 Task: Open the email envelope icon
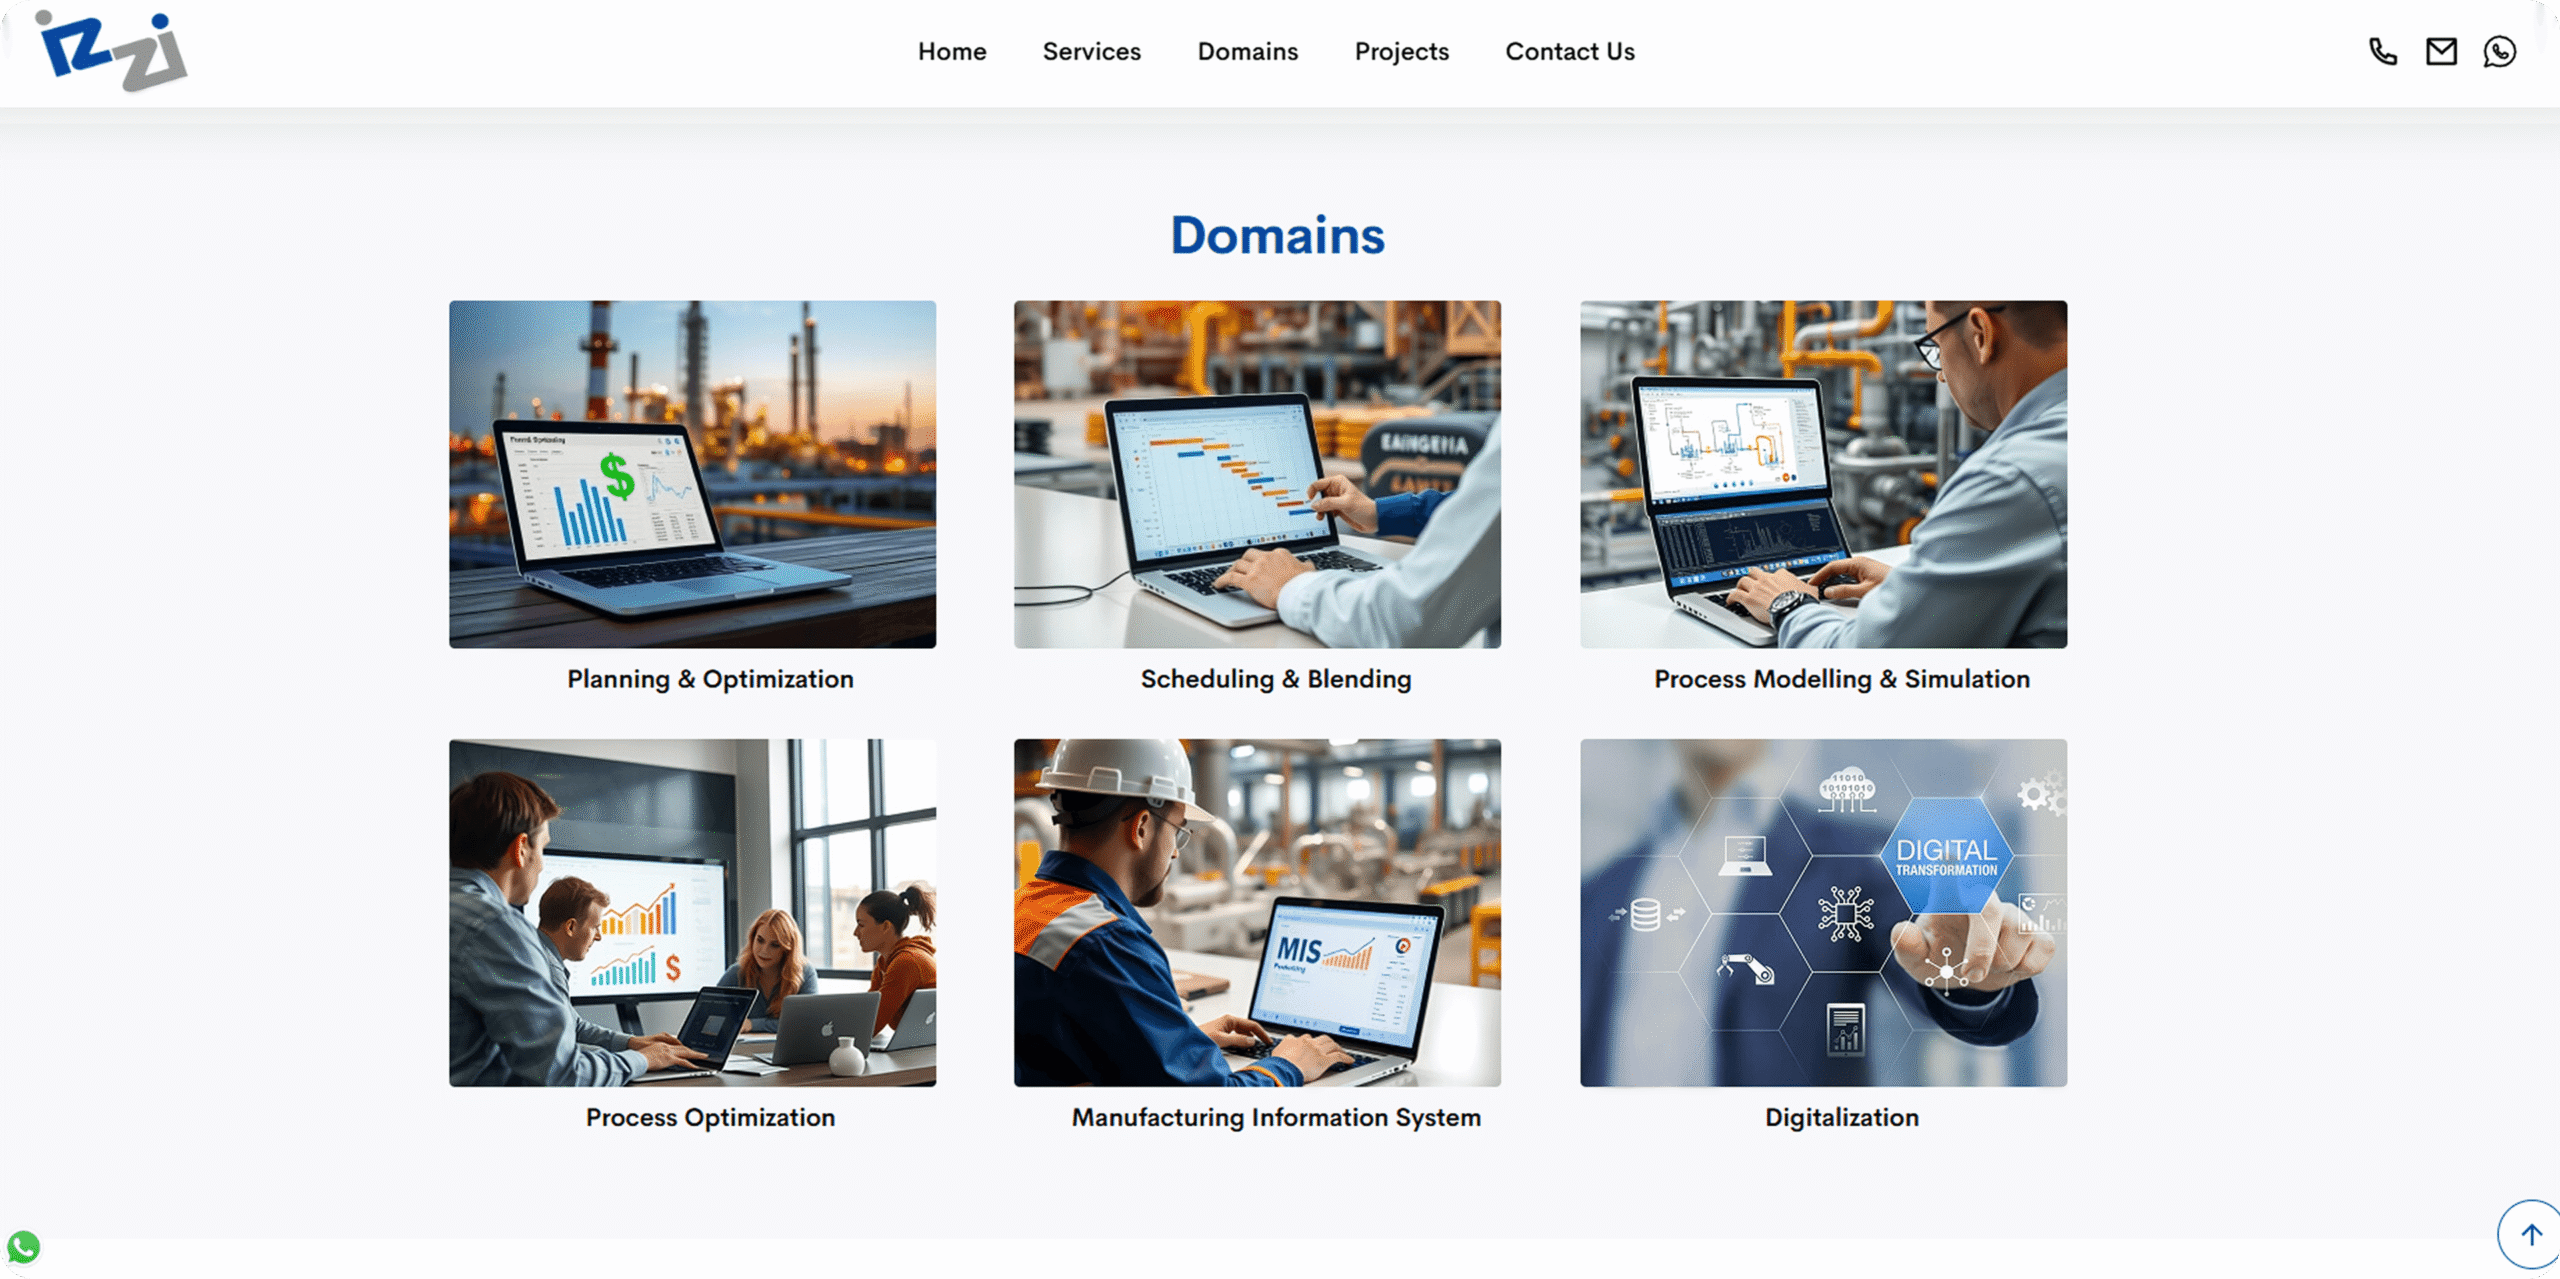[x=2441, y=52]
